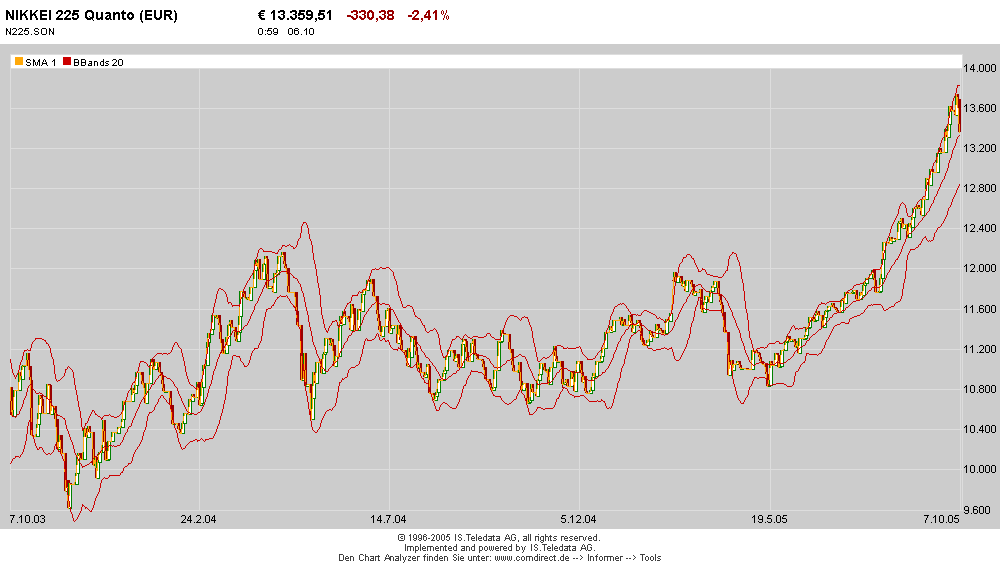Click the NIKKEI 225 Quanto (EUR) title
The height and width of the screenshot is (563, 1000).
91,15
